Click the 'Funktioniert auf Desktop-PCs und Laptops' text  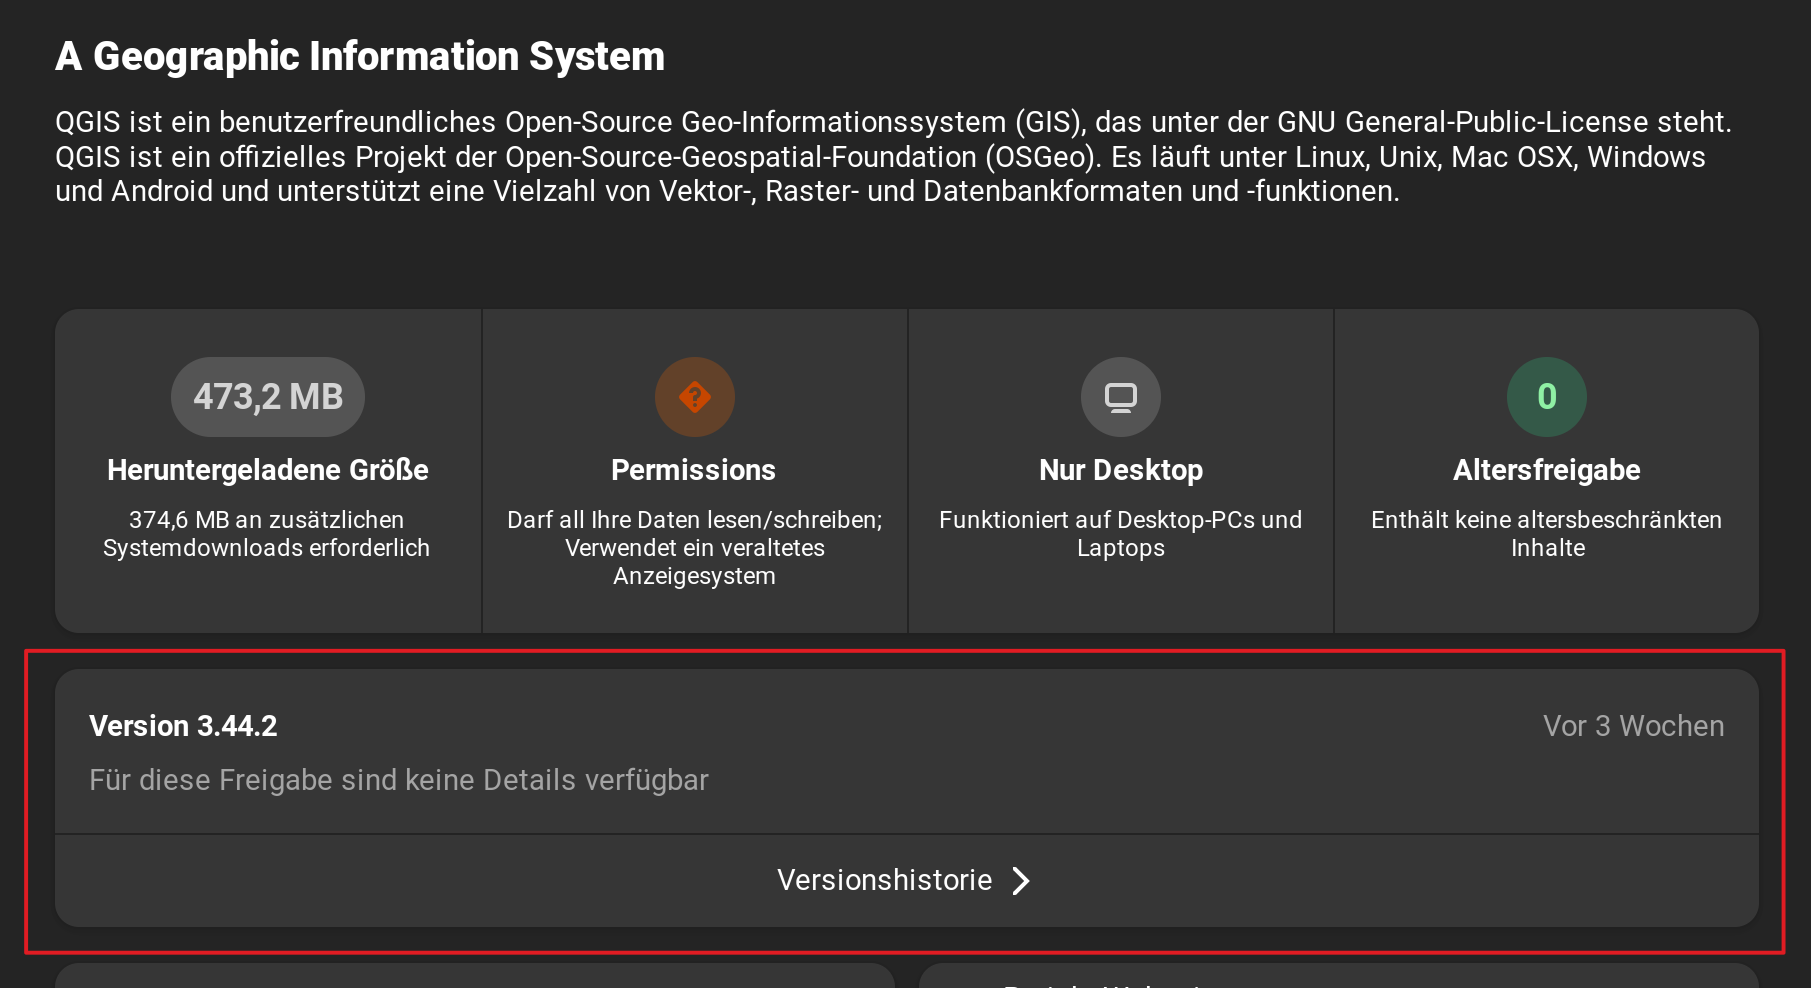1120,534
